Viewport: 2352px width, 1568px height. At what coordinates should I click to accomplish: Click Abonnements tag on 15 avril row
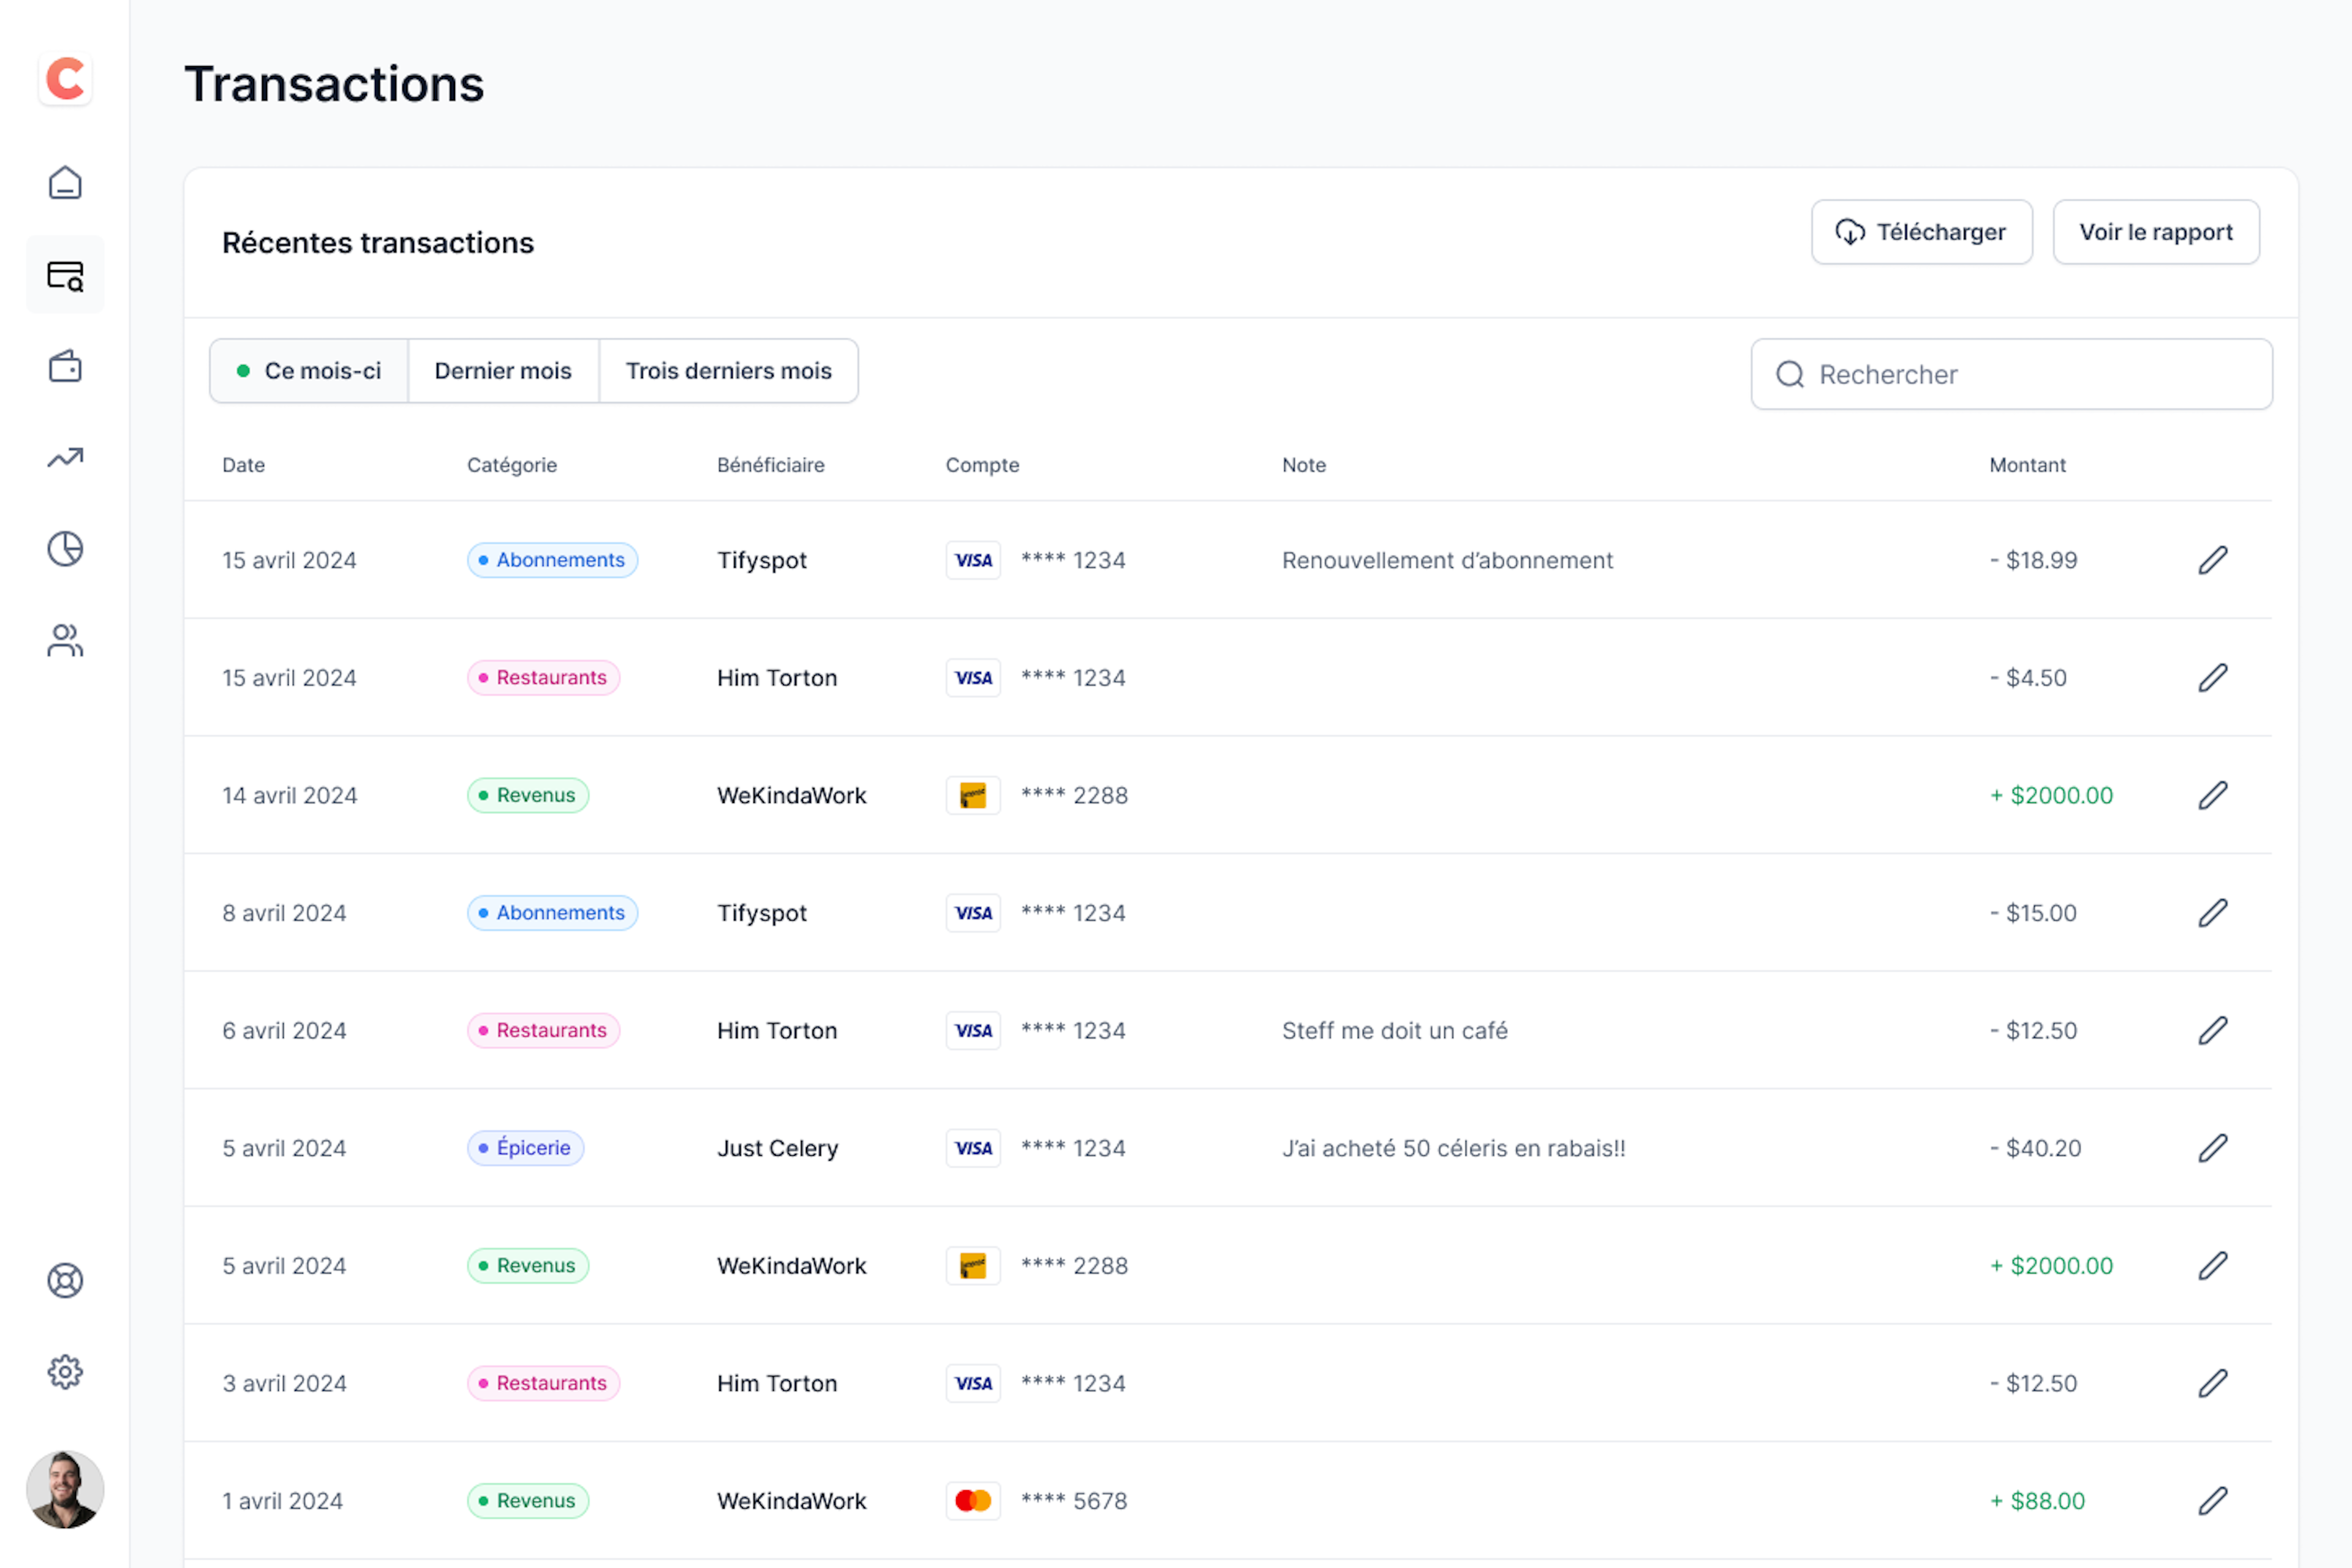click(552, 560)
